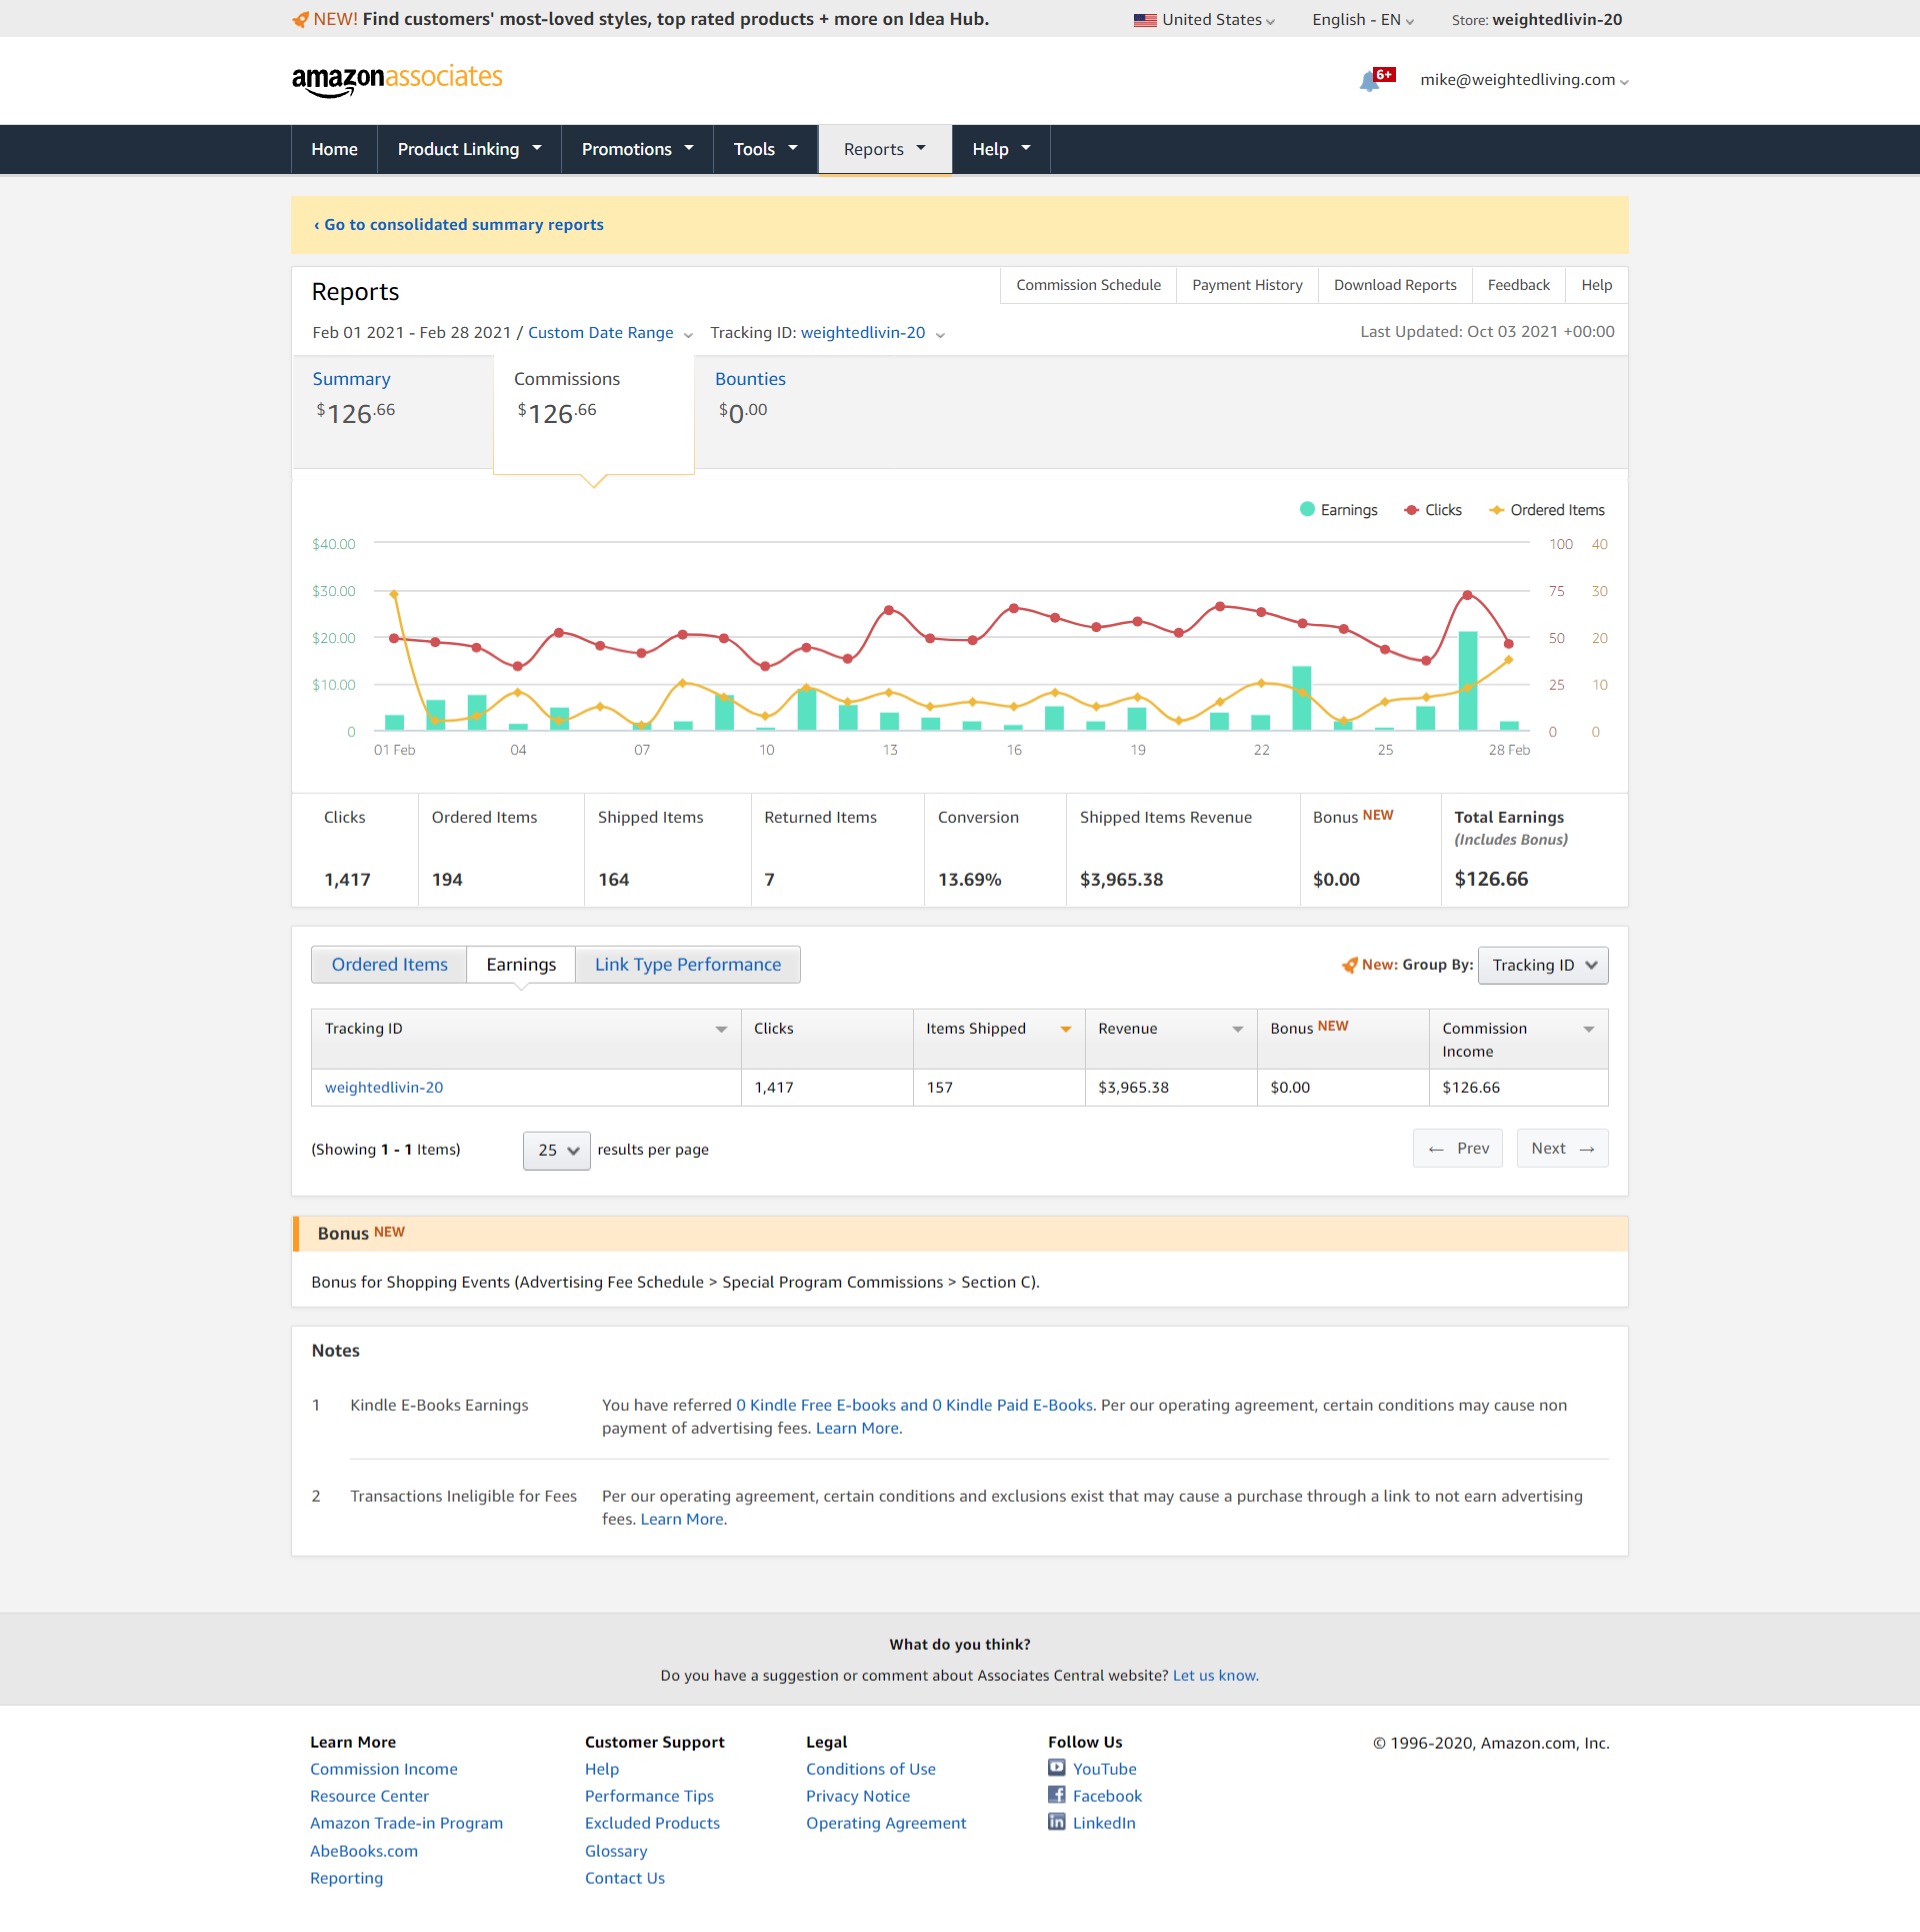The height and width of the screenshot is (1932, 1920).
Task: Click the Facebook icon in footer
Action: tap(1056, 1795)
